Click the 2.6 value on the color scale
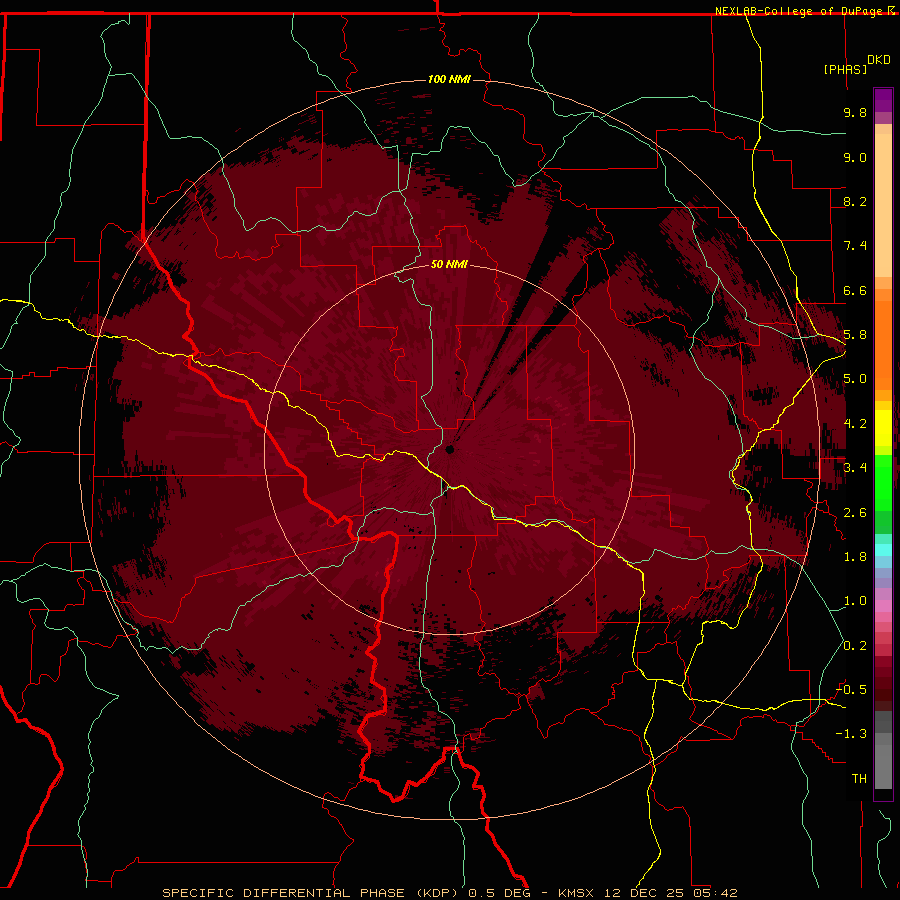This screenshot has width=900, height=900. click(855, 513)
